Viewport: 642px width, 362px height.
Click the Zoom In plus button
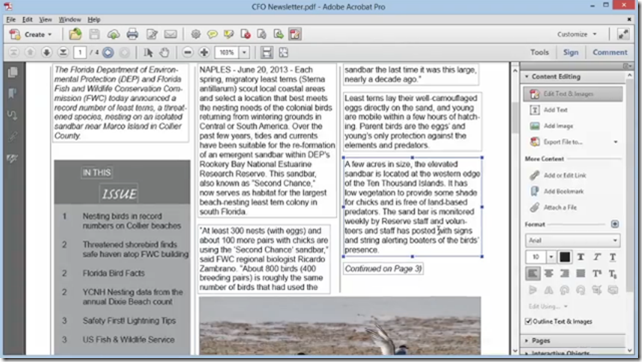[204, 52]
